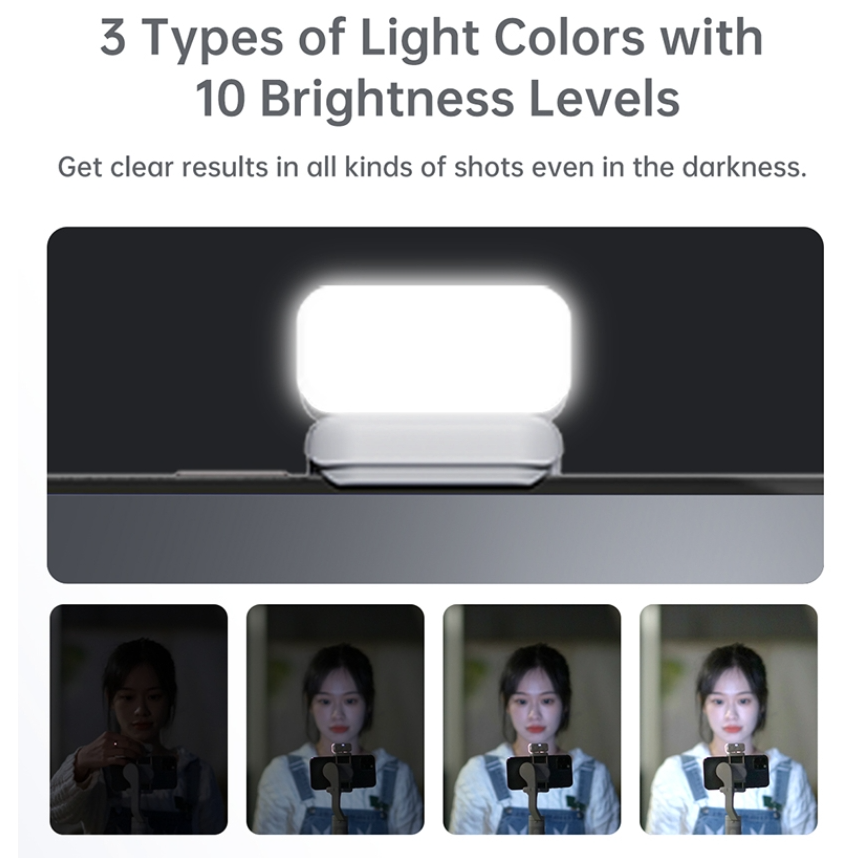Click the monitor's dark top edge bar
The height and width of the screenshot is (858, 847).
435,484
